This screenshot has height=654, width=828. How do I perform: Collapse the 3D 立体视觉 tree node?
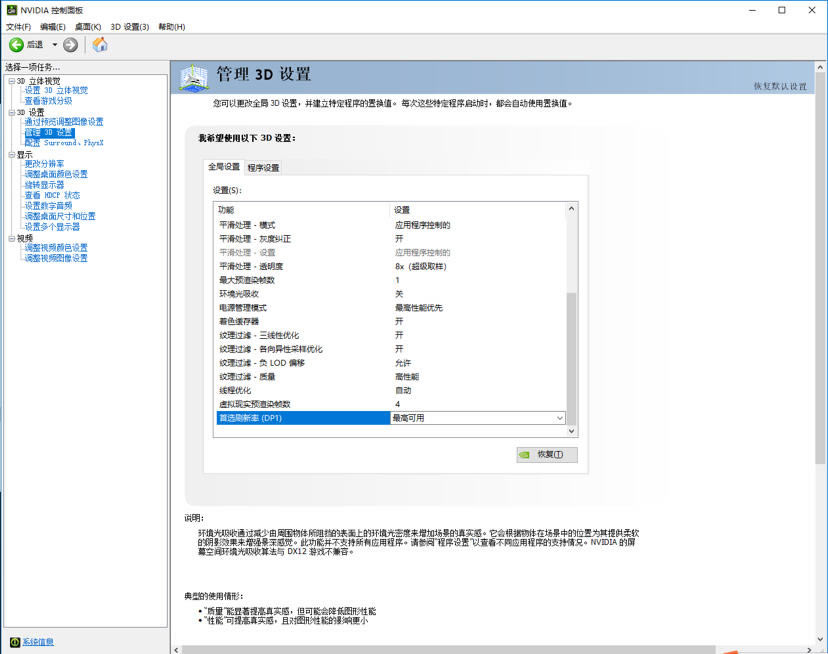pos(12,81)
